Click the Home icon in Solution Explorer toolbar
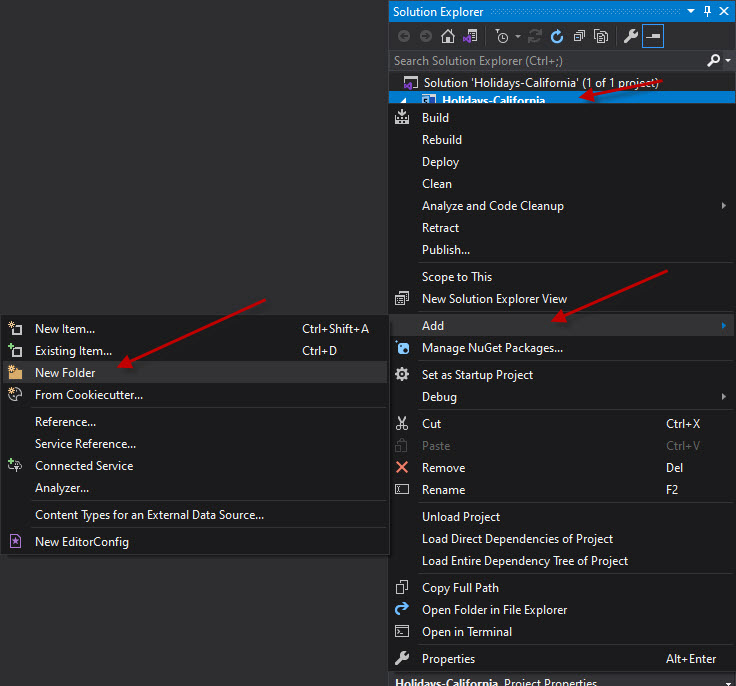 click(447, 36)
